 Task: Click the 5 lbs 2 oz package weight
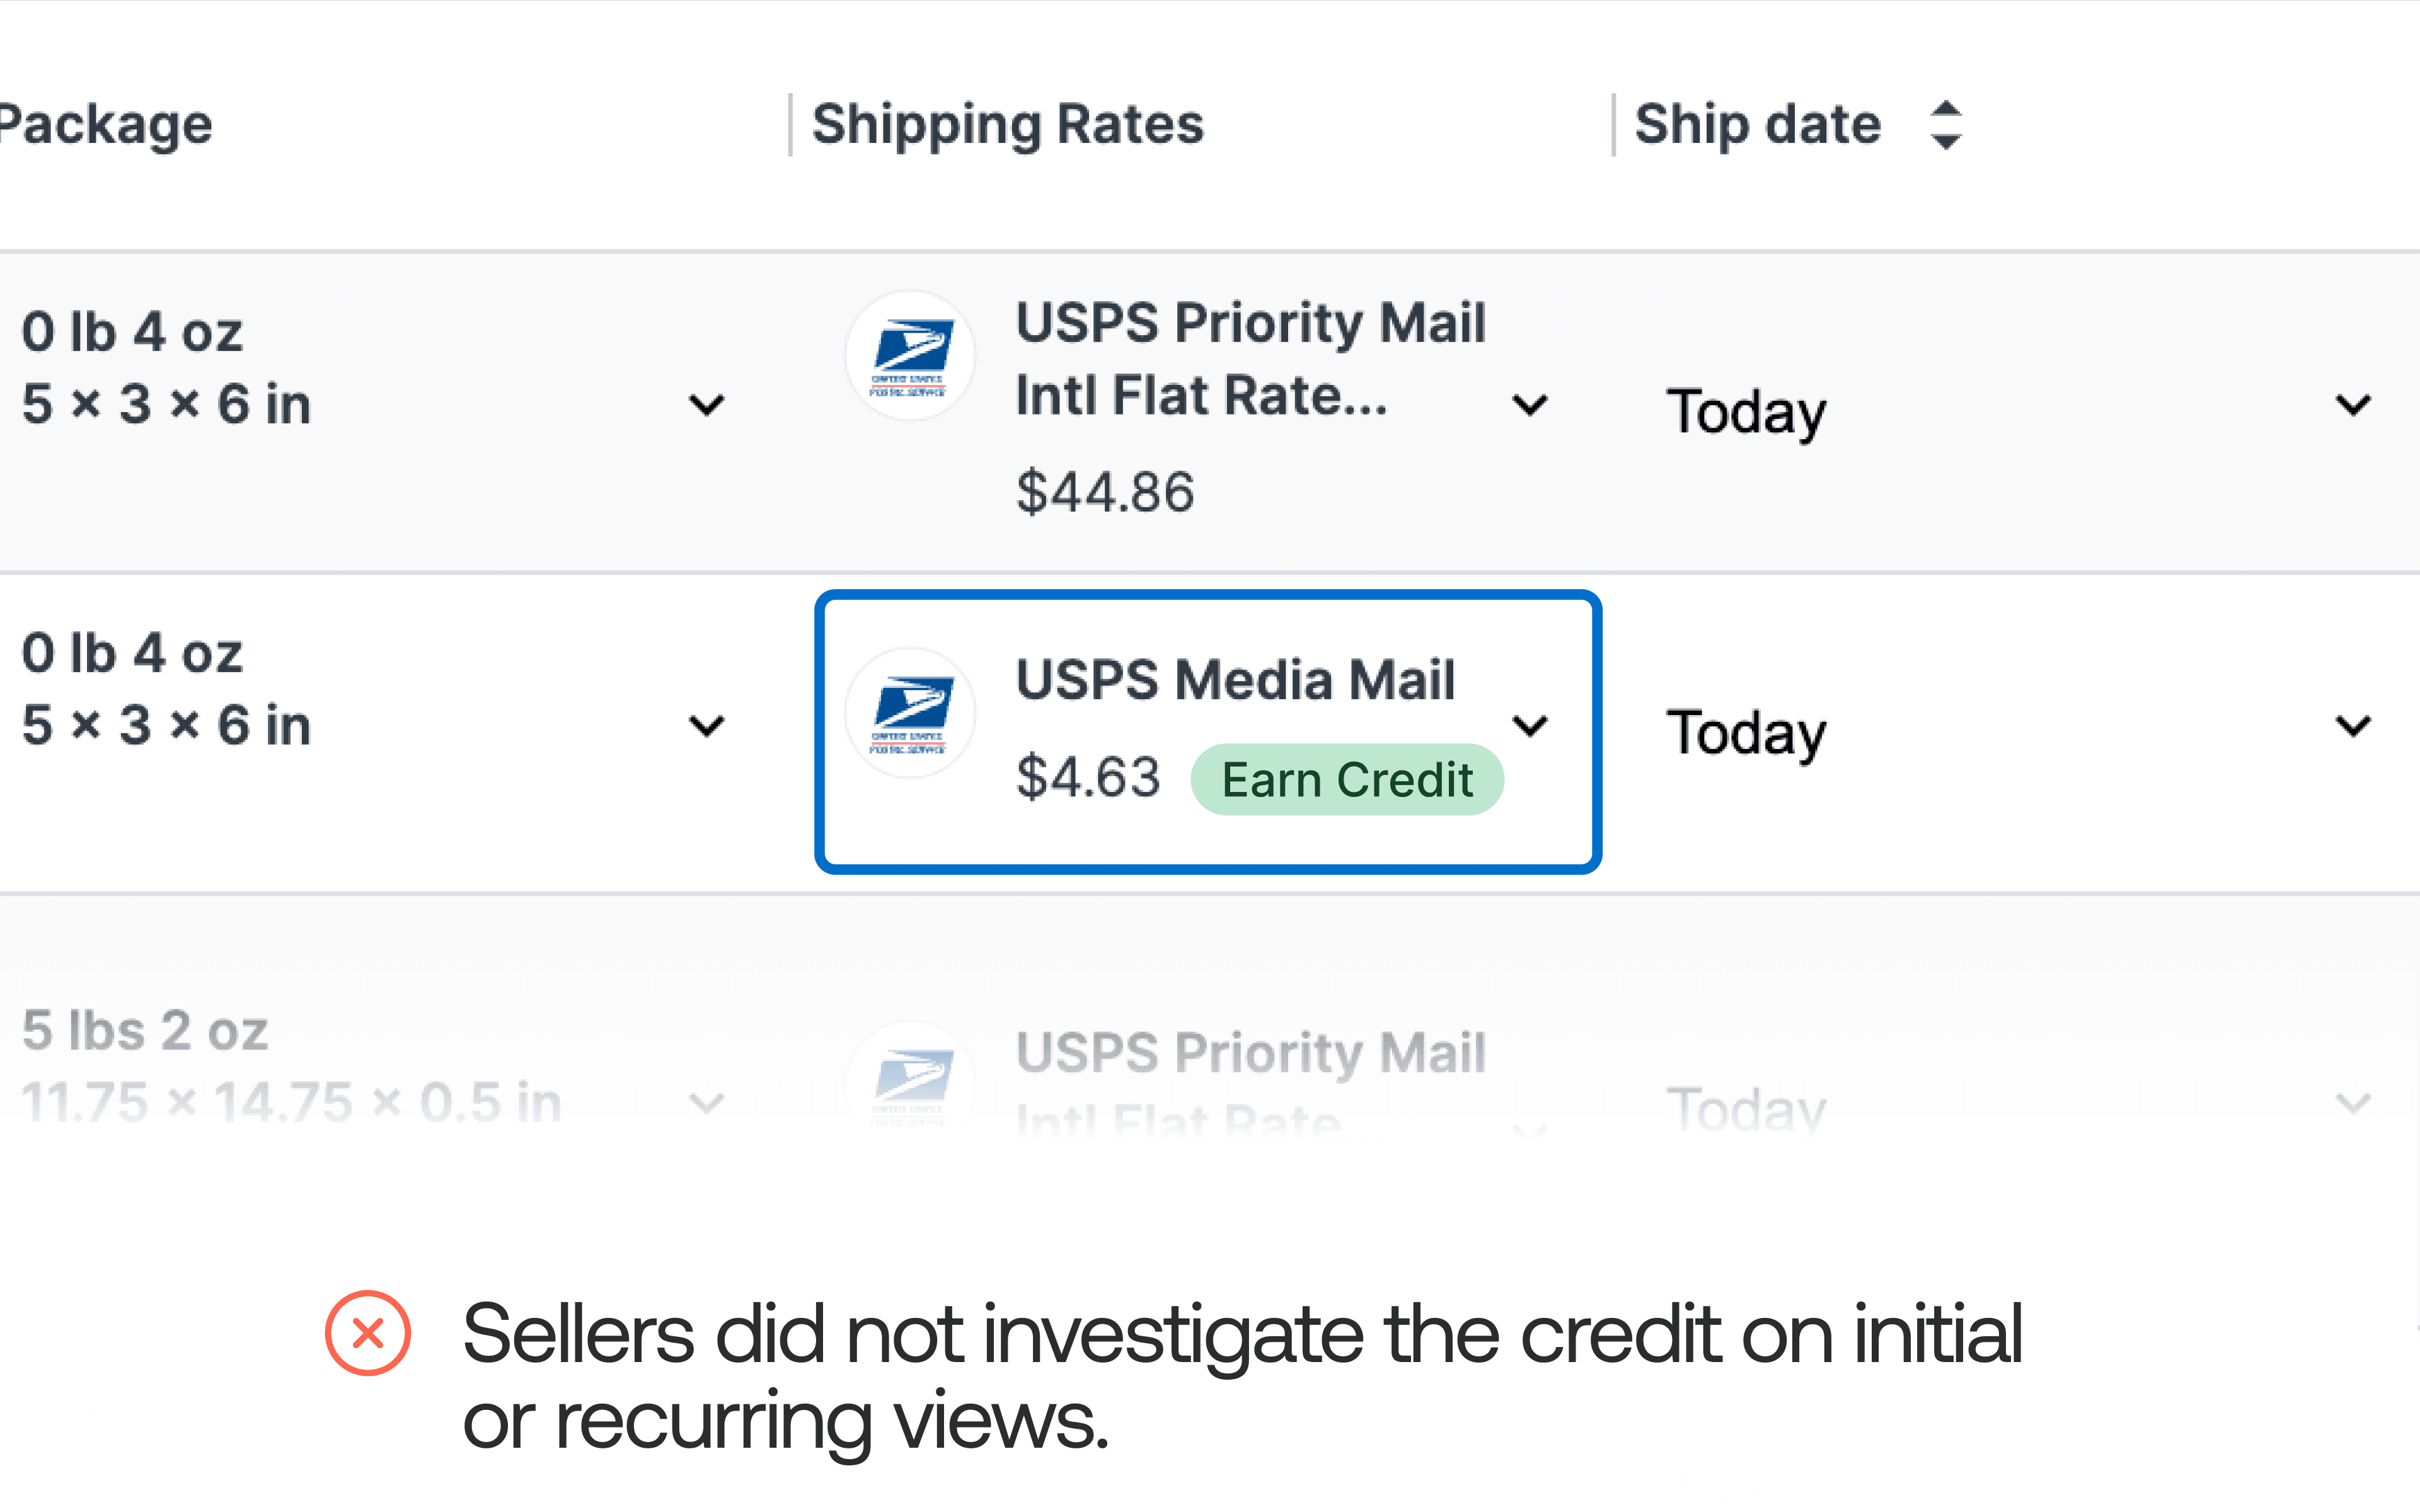[145, 1031]
